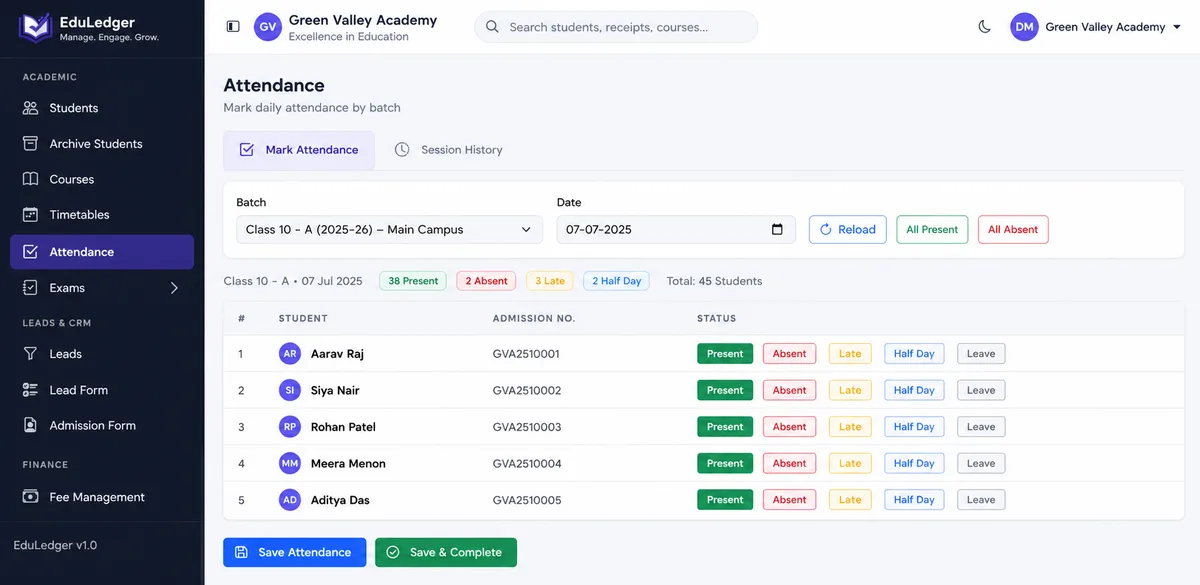Screen dimensions: 1200x585
Task: Click the 3 Late badge
Action: (550, 281)
